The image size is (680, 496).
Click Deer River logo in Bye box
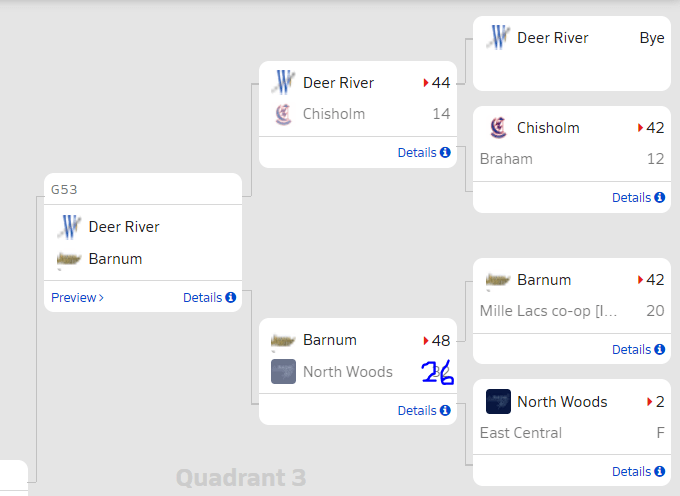tap(498, 38)
